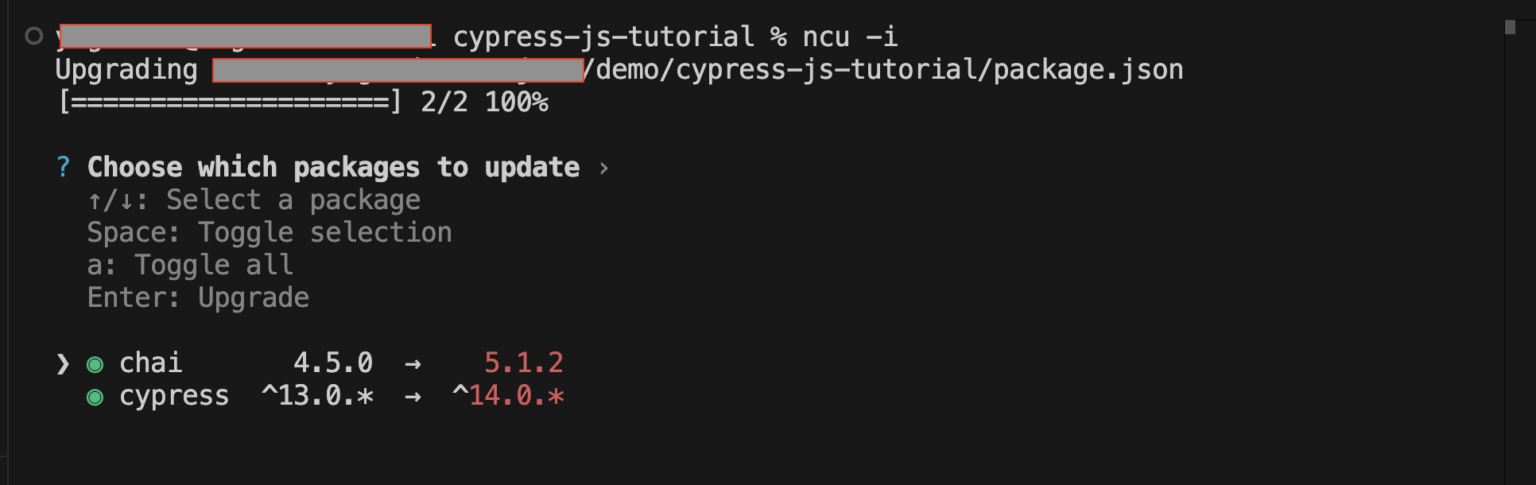Click the blue question mark prompt icon
This screenshot has height=485, width=1536.
coord(64,167)
